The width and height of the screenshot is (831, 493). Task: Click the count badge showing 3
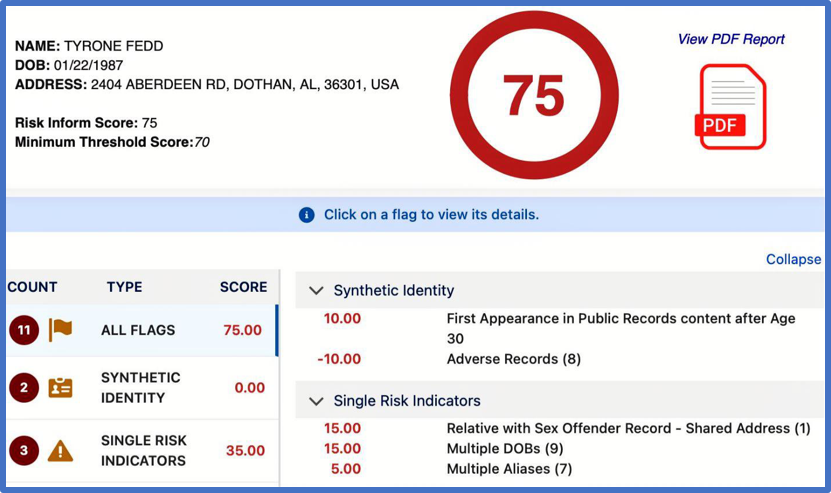(24, 451)
